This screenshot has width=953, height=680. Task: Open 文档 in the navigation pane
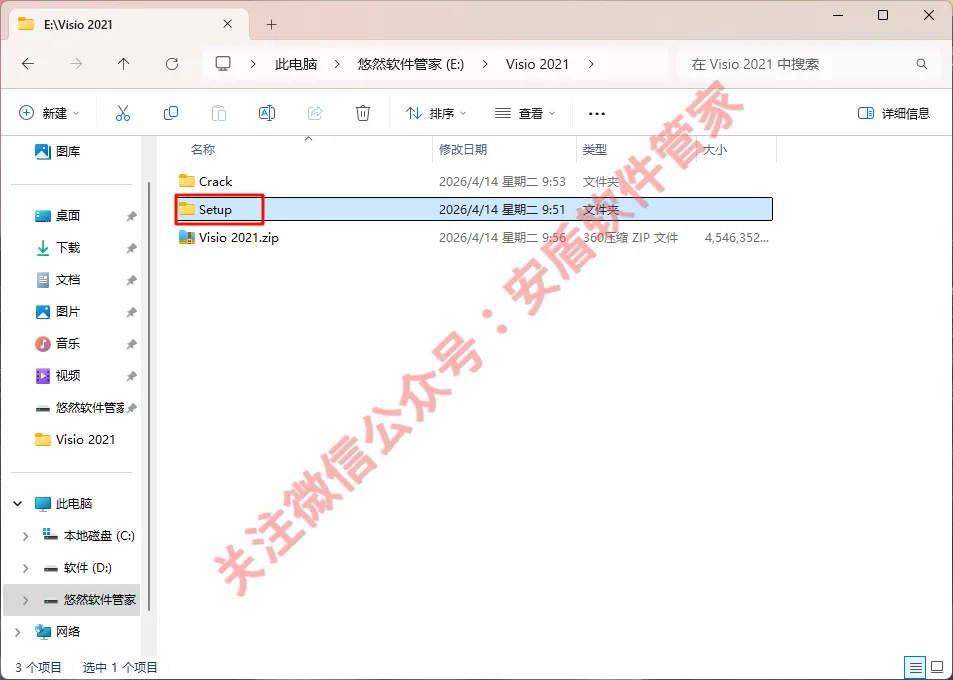tap(67, 280)
